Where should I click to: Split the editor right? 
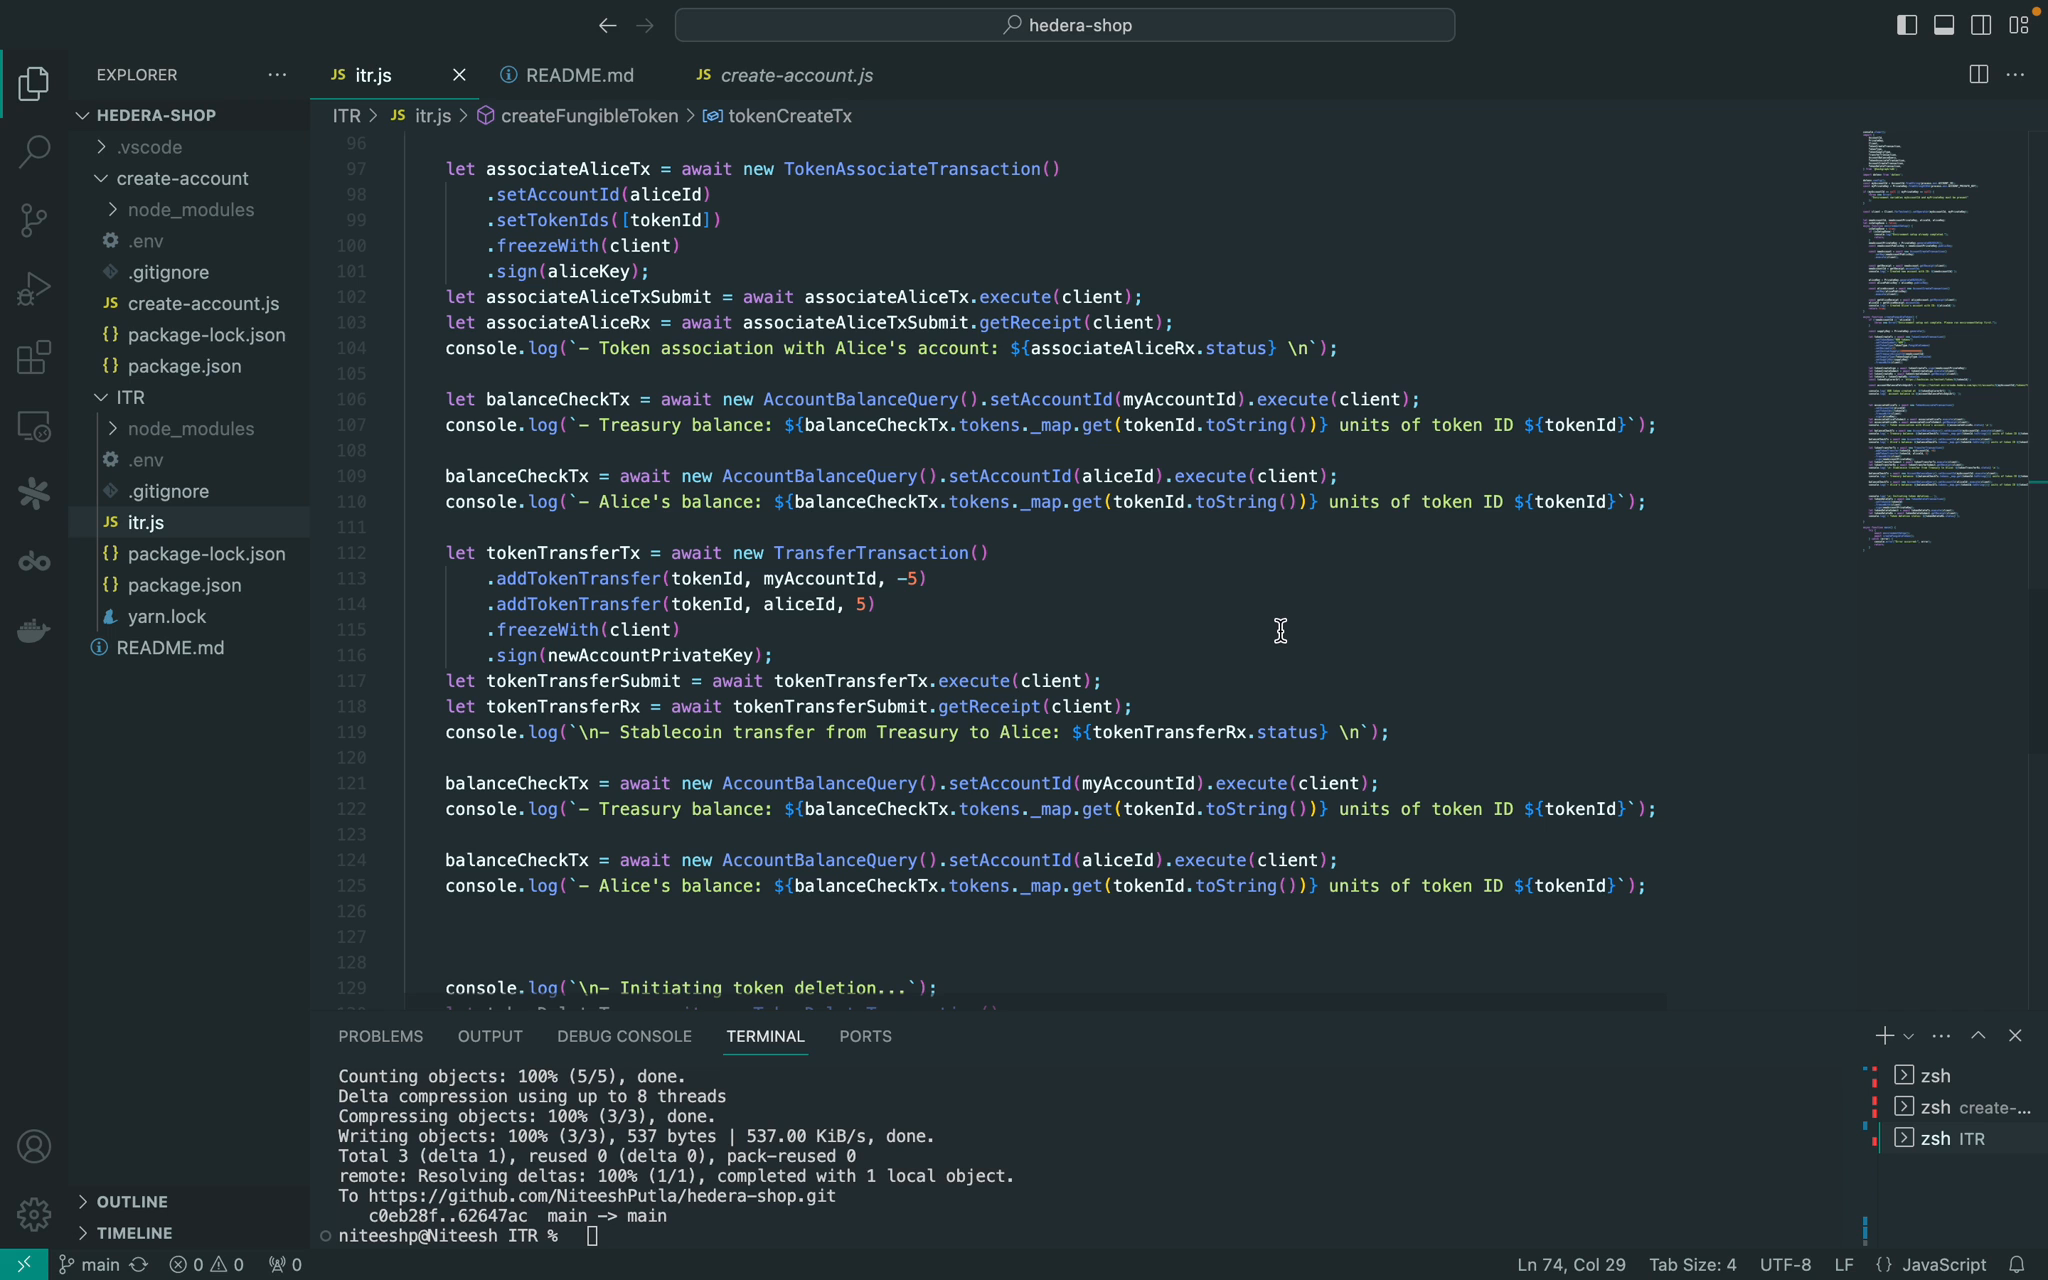1978,75
